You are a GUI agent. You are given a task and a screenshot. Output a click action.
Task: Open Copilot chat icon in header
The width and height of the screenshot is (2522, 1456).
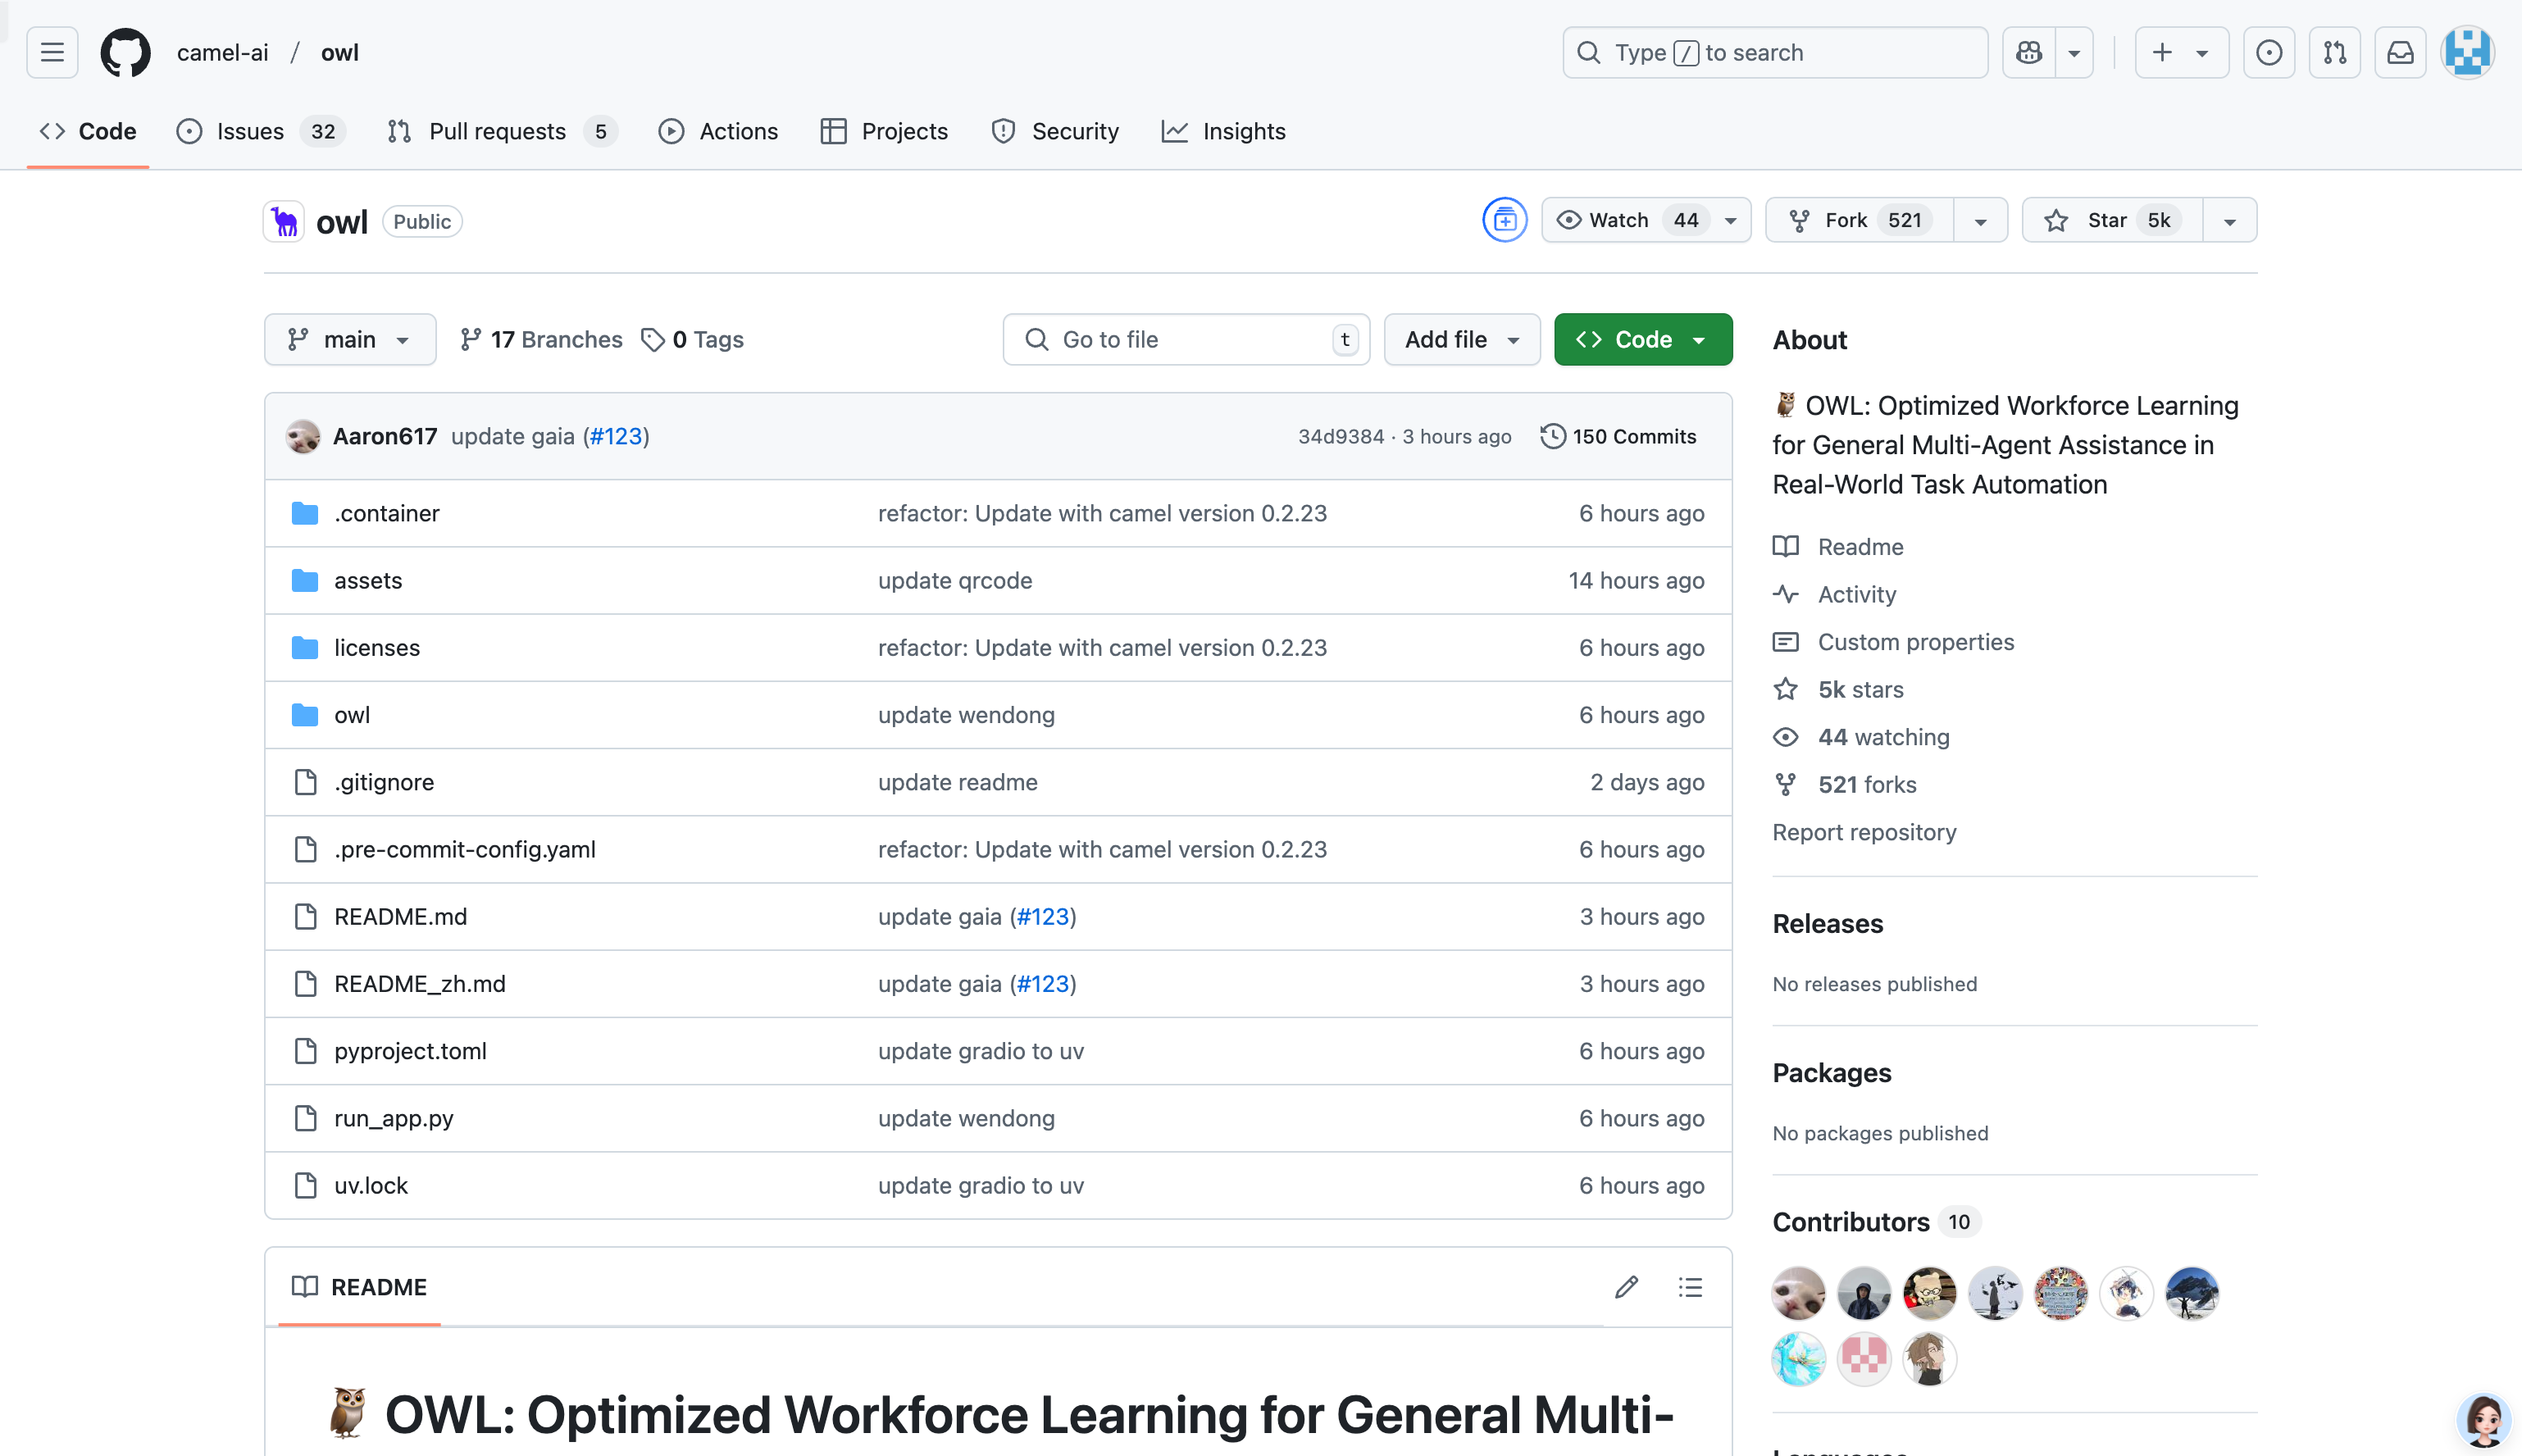tap(2029, 52)
